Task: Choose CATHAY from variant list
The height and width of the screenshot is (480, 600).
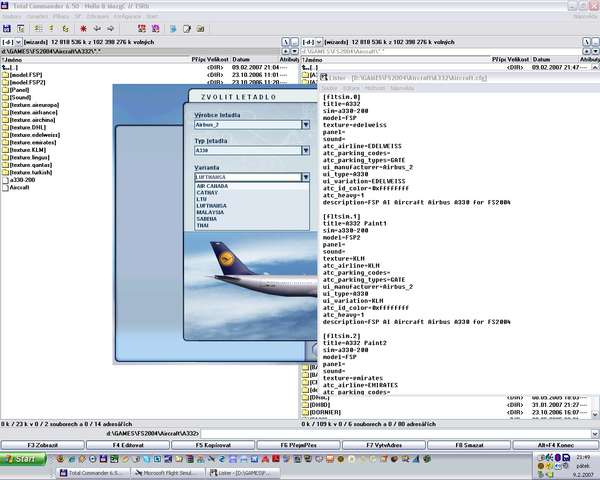Action: click(x=207, y=193)
